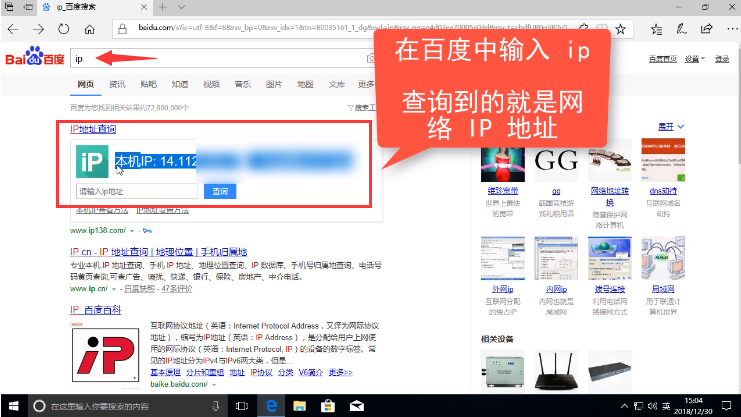Open Microsoft Store from the taskbar
The height and width of the screenshot is (417, 741).
click(325, 406)
